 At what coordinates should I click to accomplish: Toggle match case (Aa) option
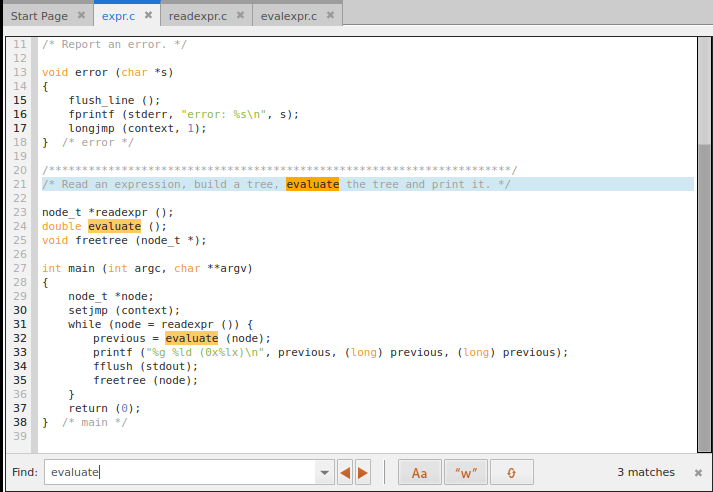click(x=420, y=472)
